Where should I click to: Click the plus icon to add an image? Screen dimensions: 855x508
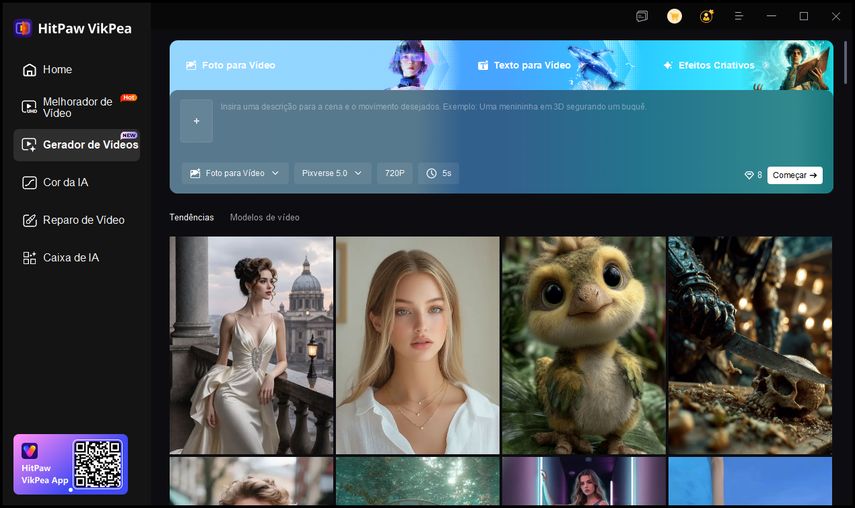tap(196, 121)
